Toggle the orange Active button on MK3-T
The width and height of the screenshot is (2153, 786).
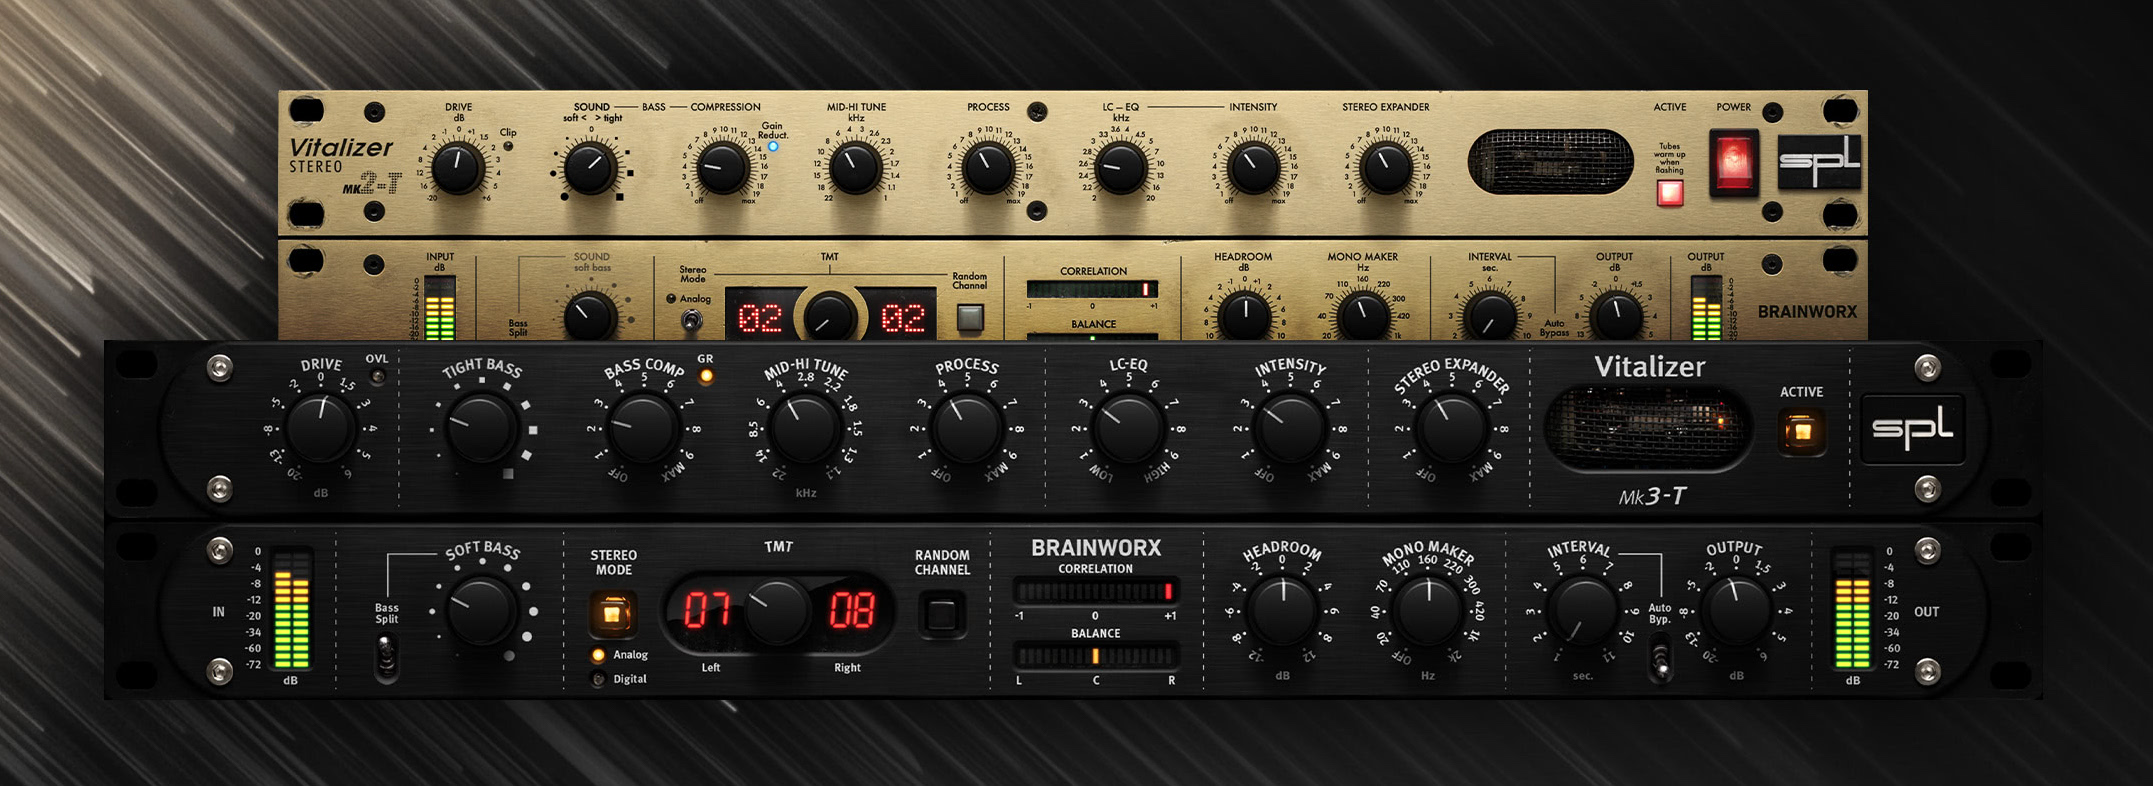pyautogui.click(x=1802, y=432)
